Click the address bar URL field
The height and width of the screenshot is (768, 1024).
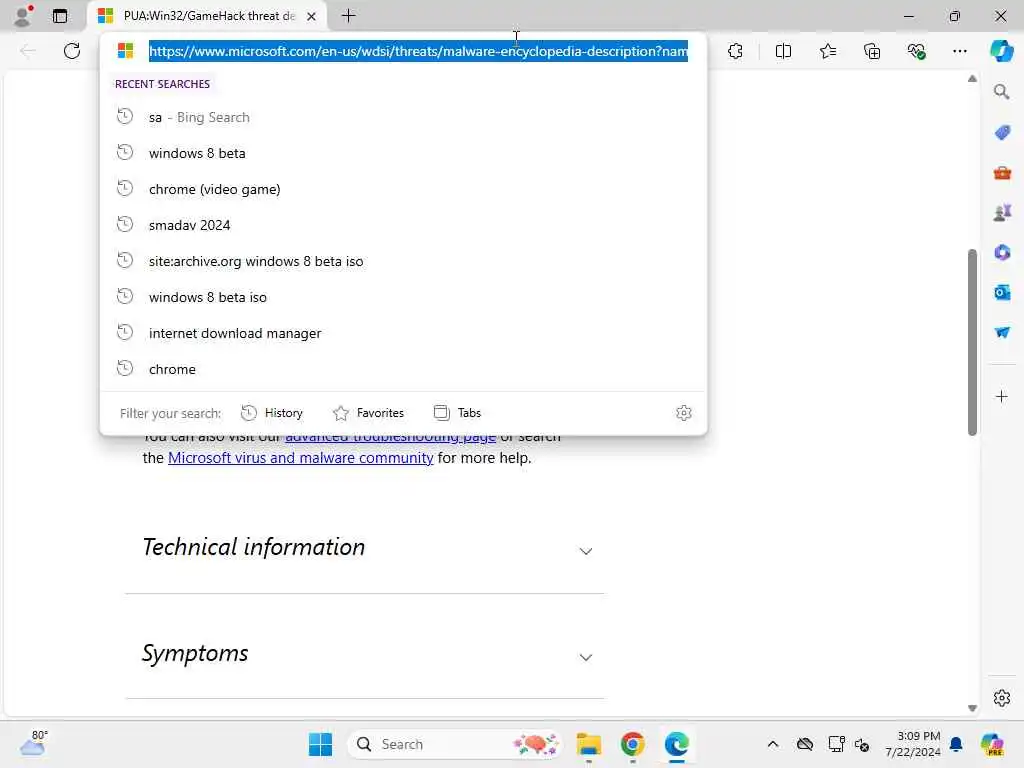point(418,51)
